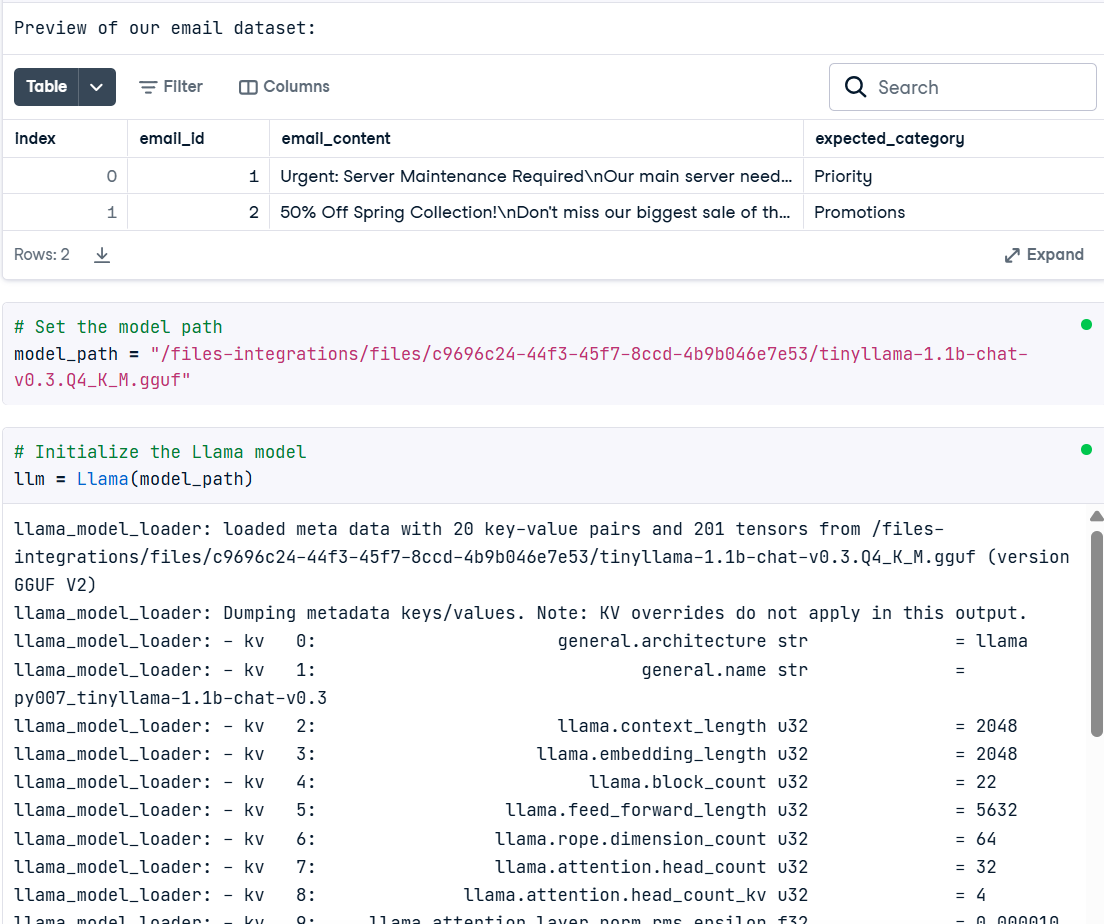Click the expected_category column header
Image resolution: width=1104 pixels, height=924 pixels.
pos(889,139)
